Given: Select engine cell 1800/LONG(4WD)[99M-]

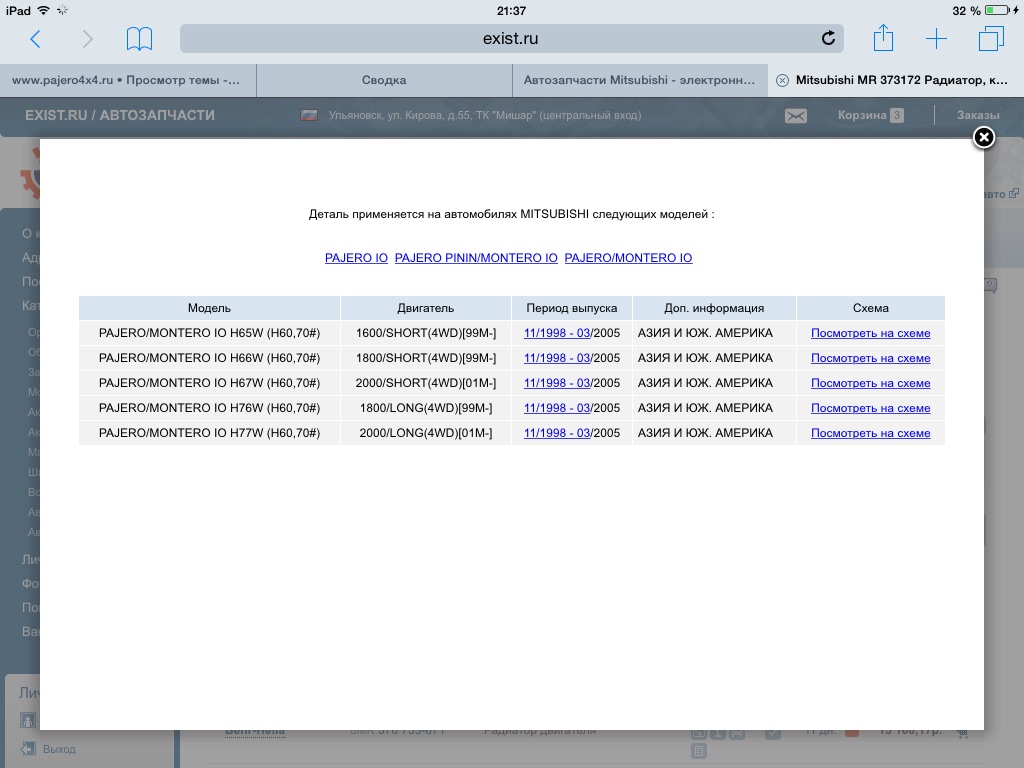Looking at the screenshot, I should click(426, 408).
